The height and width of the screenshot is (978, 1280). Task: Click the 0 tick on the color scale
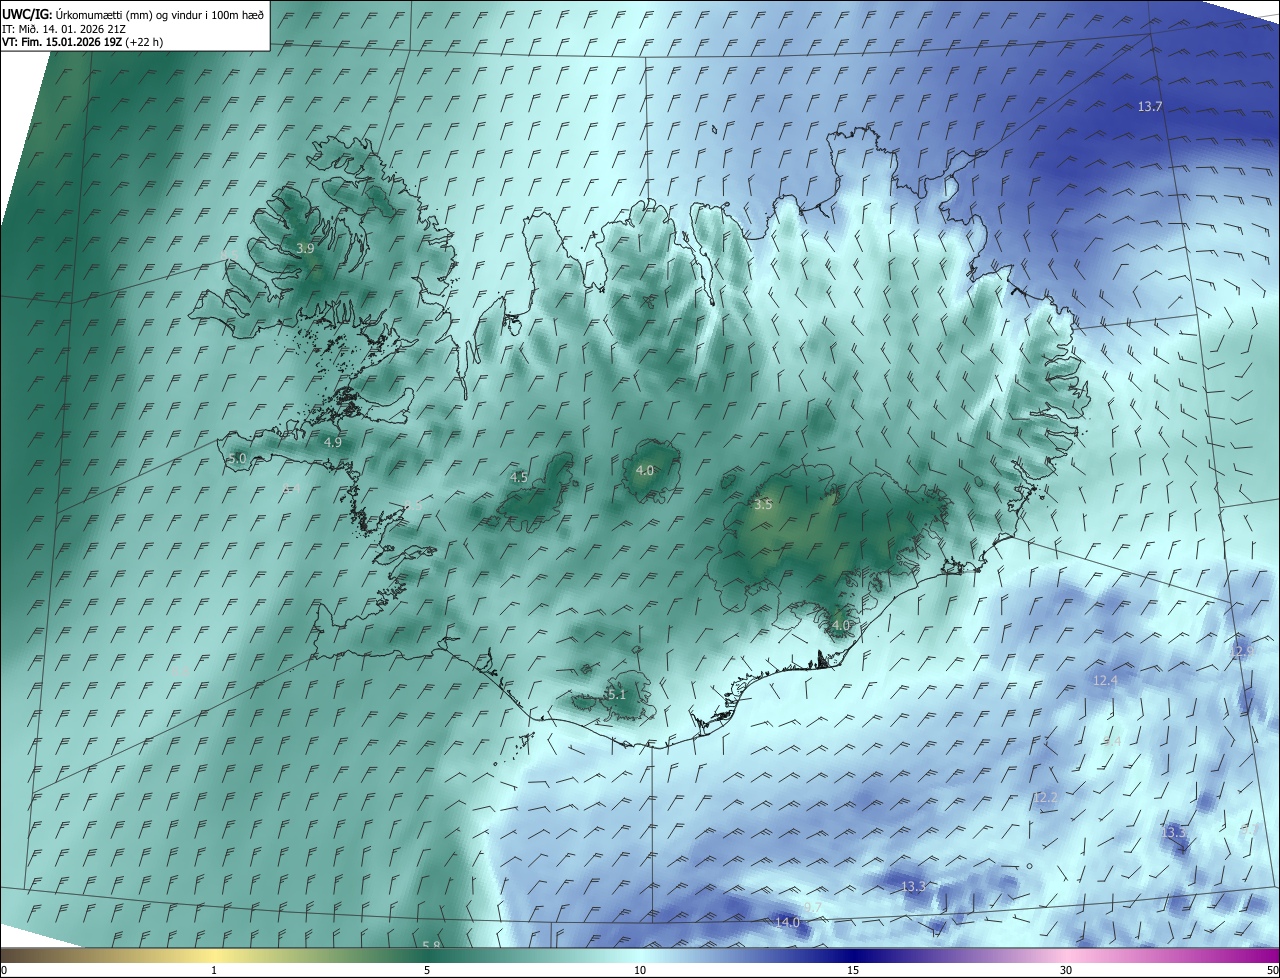4,971
